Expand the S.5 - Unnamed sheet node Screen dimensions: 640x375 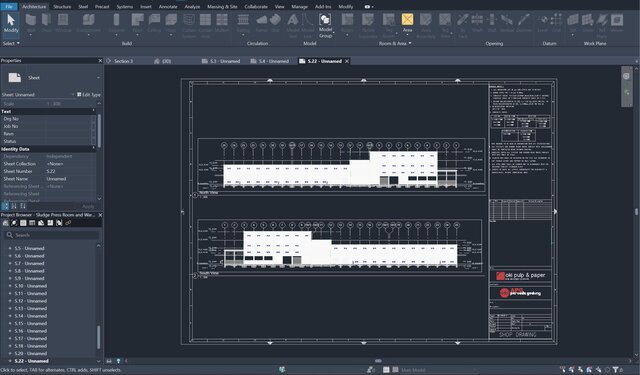click(x=10, y=248)
